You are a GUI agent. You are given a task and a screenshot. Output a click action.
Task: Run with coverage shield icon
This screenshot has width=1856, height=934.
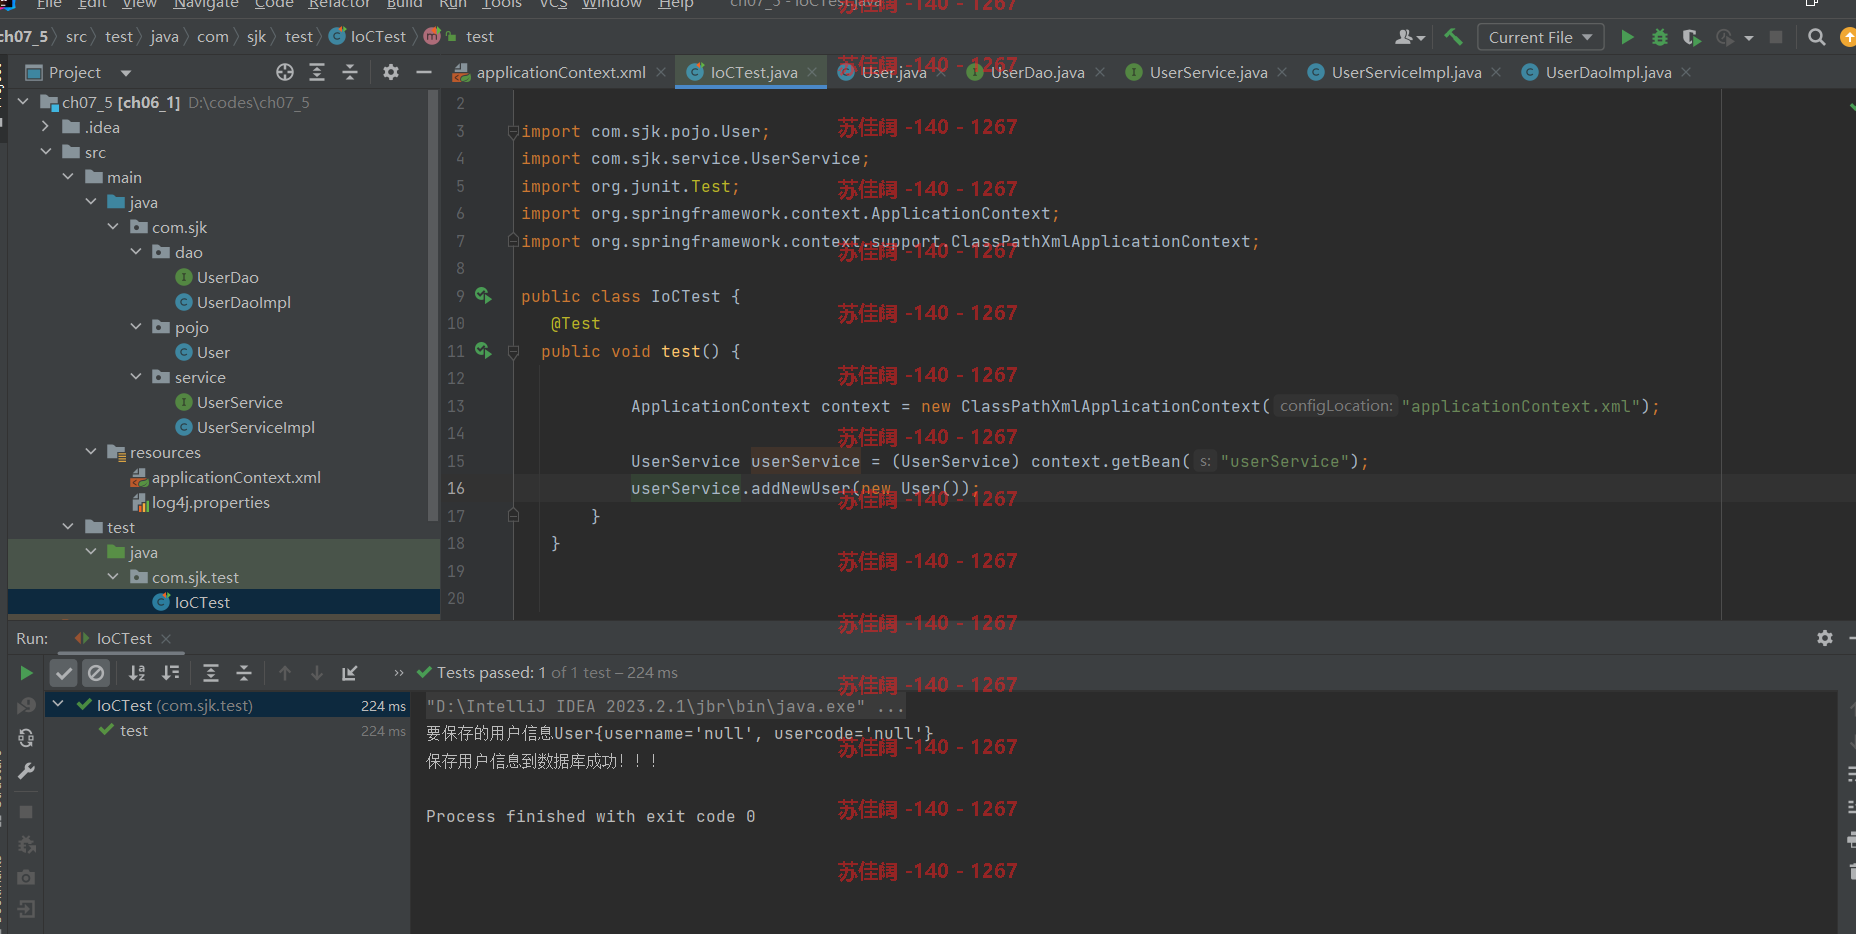pos(1691,37)
